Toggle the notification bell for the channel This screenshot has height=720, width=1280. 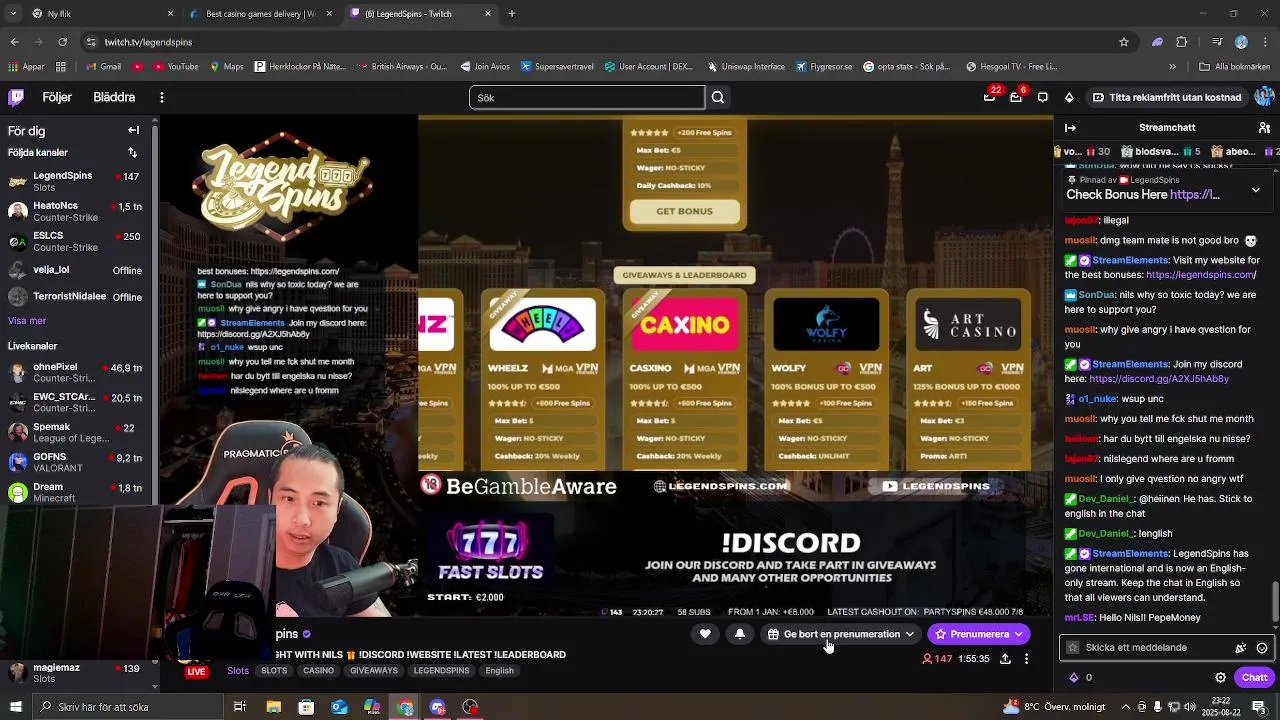click(x=740, y=634)
